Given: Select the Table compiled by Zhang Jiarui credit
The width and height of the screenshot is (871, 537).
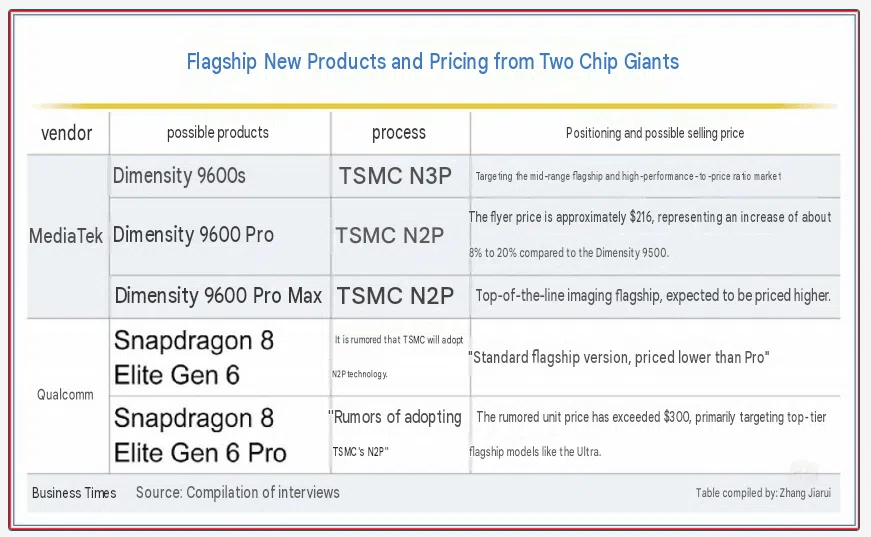Looking at the screenshot, I should 763,493.
